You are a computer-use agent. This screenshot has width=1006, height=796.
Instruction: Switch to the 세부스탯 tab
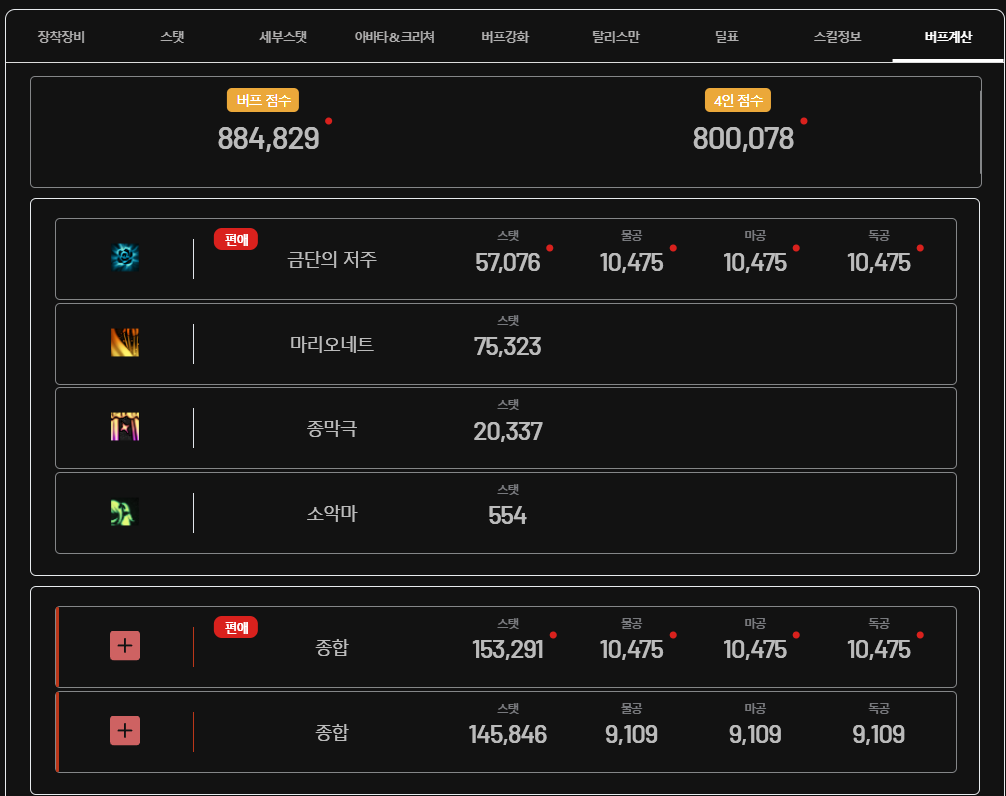coord(283,37)
